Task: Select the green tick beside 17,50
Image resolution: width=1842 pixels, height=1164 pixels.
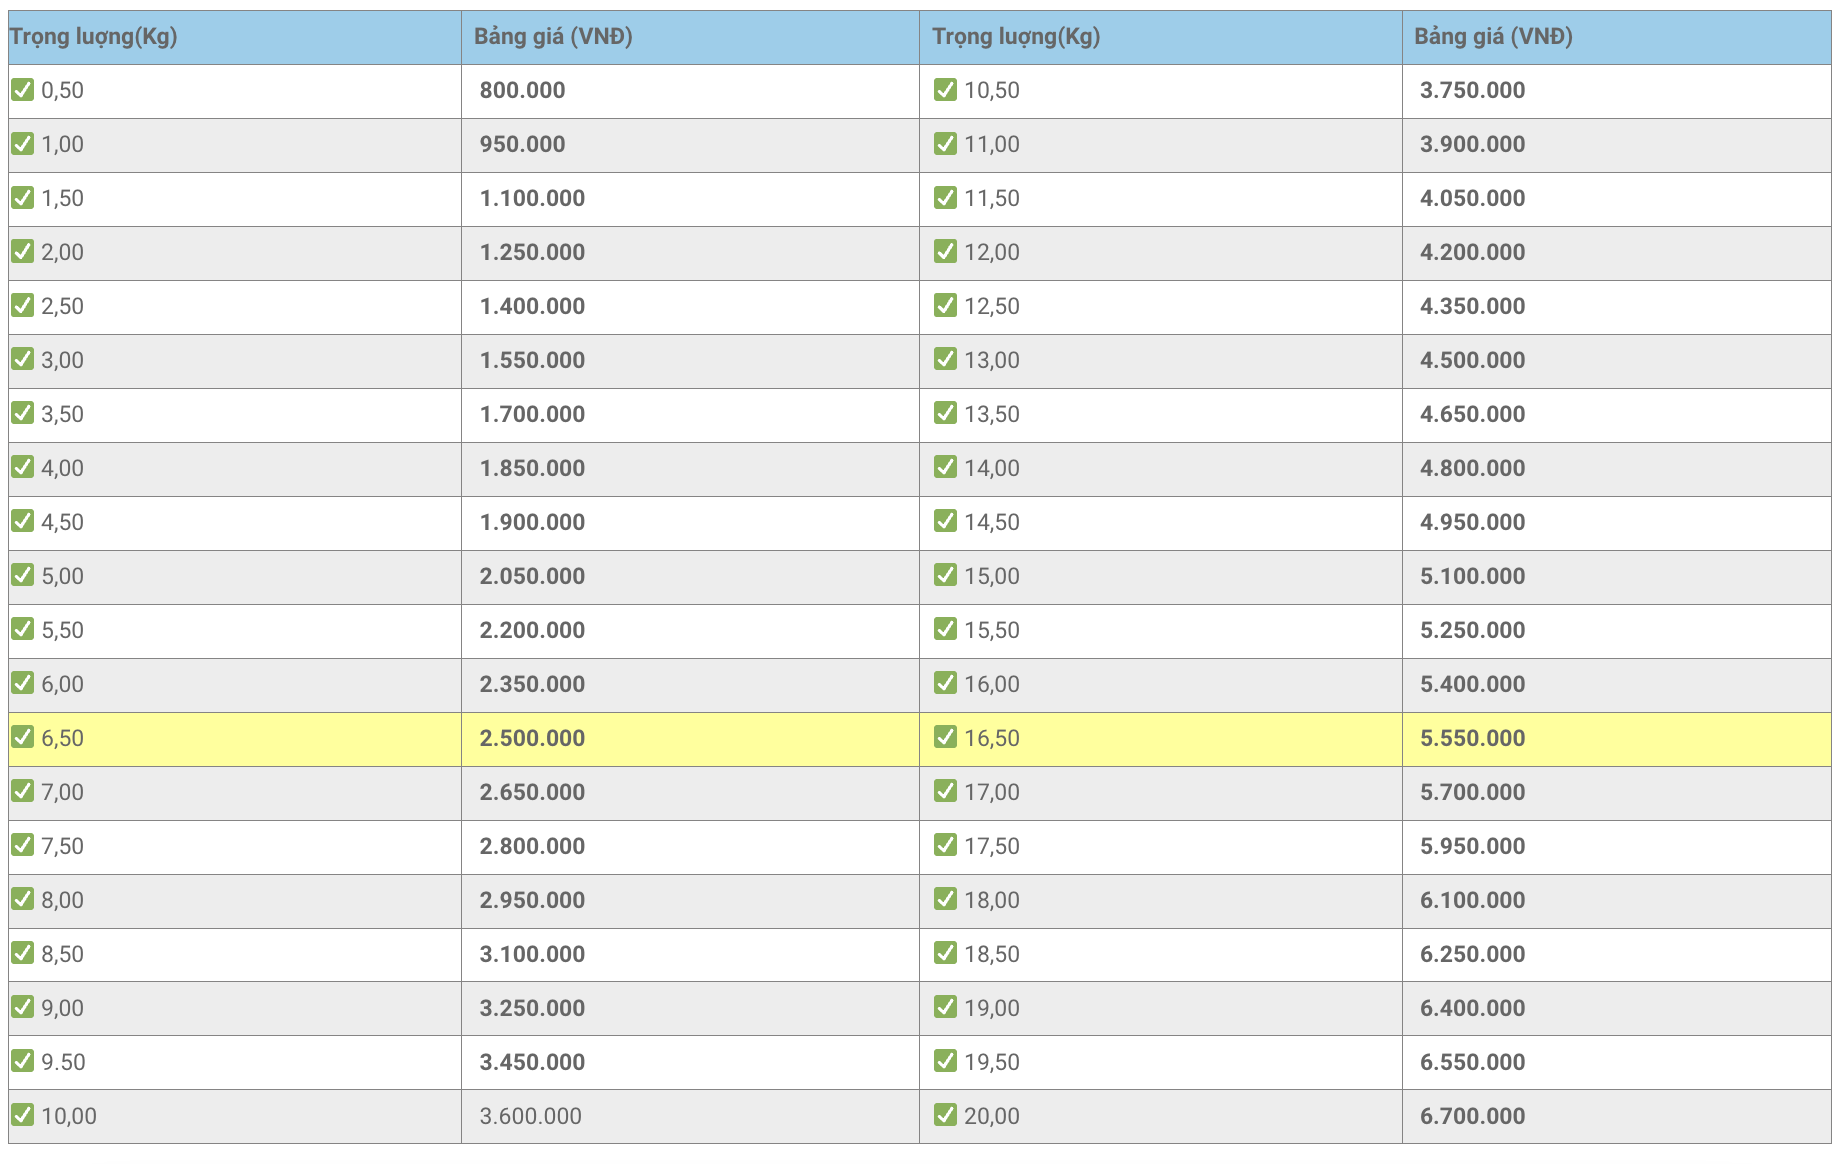Action: 945,846
